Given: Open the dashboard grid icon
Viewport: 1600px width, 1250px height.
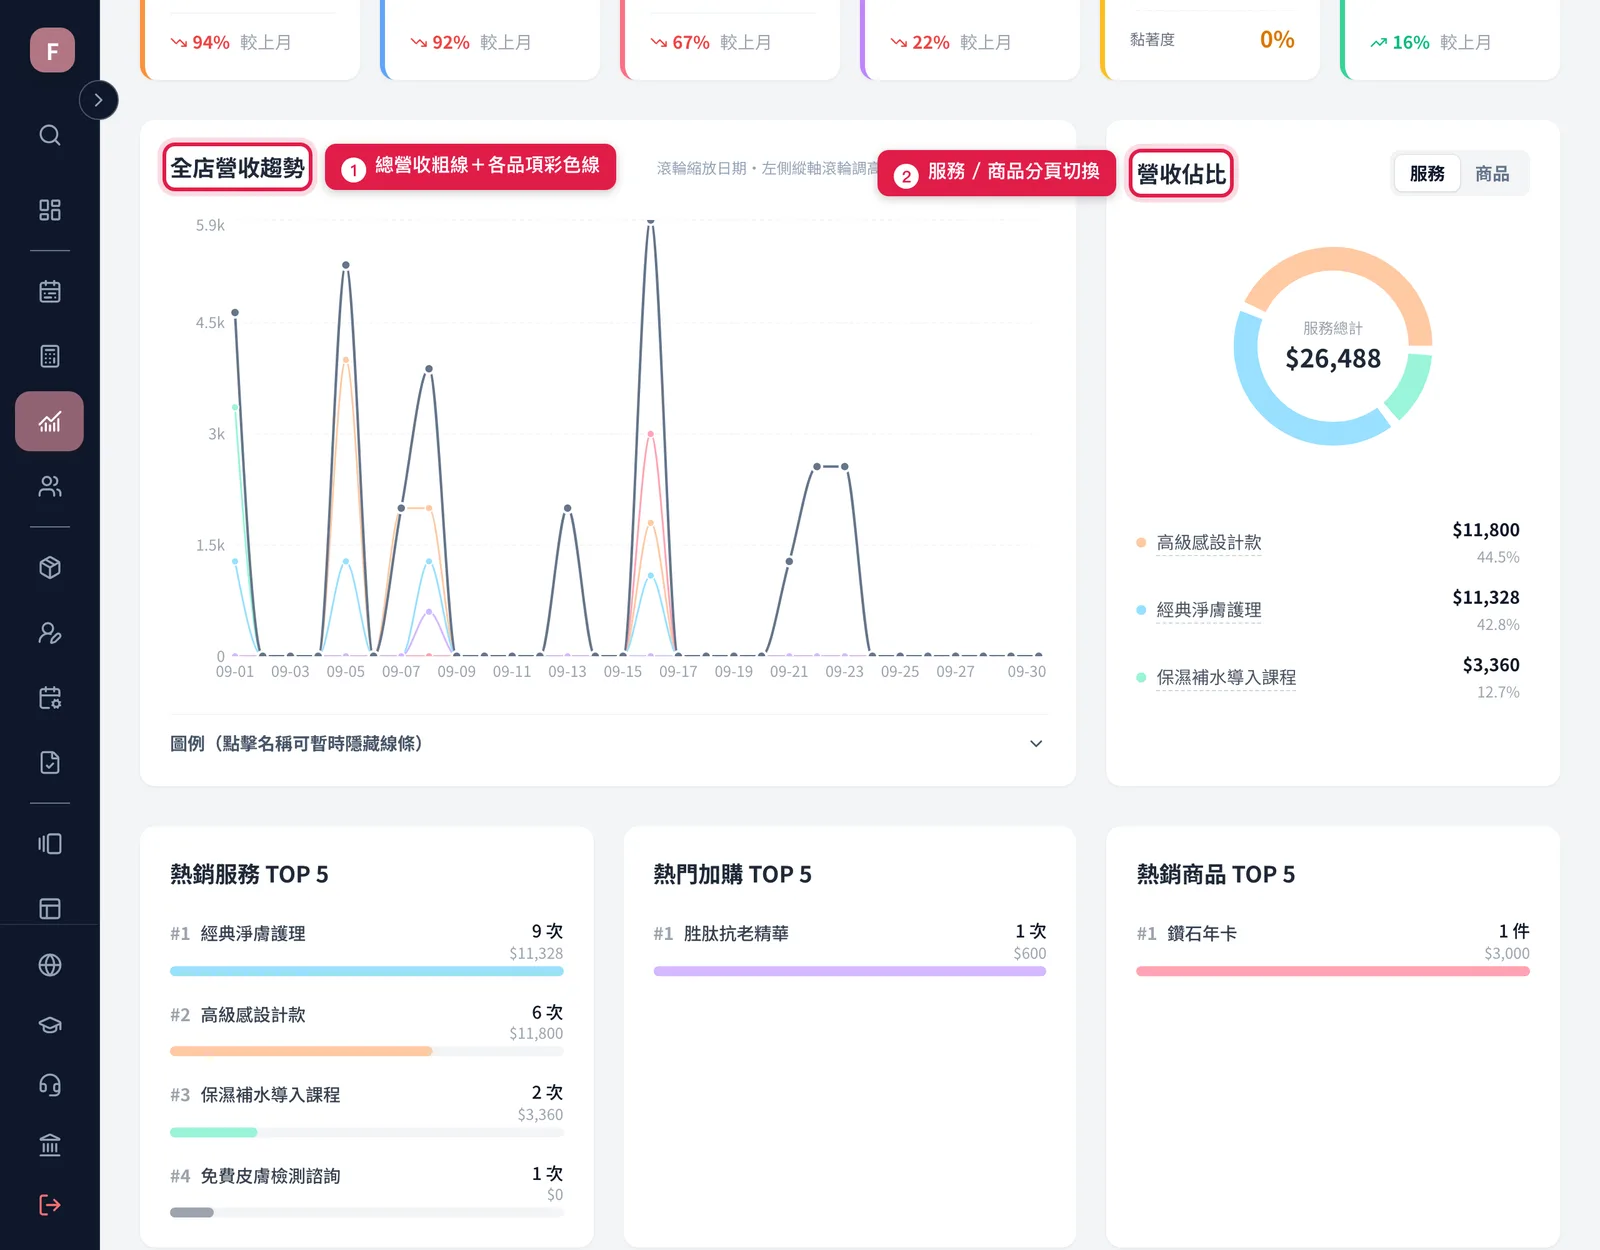Looking at the screenshot, I should point(50,210).
